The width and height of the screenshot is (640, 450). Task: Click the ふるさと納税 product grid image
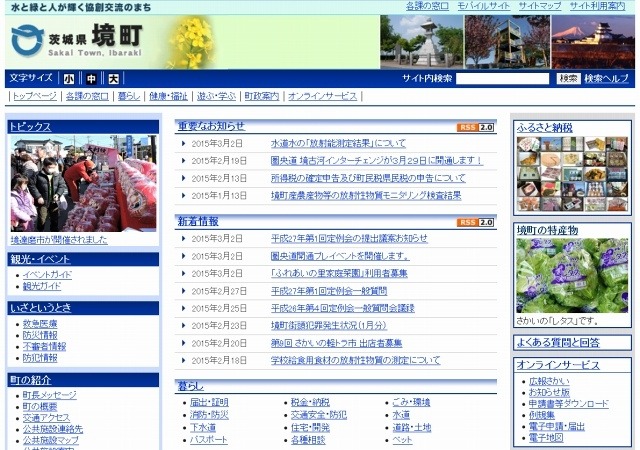[x=572, y=174]
